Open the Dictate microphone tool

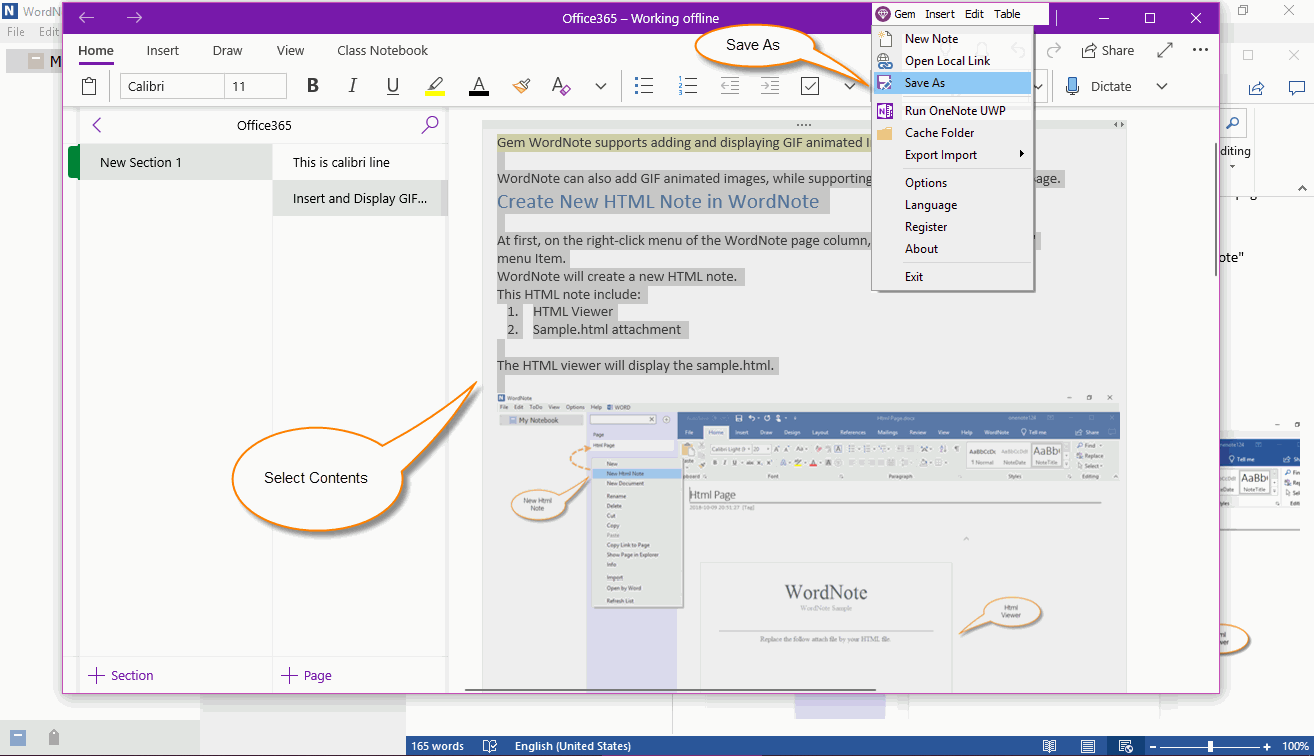[x=1098, y=86]
